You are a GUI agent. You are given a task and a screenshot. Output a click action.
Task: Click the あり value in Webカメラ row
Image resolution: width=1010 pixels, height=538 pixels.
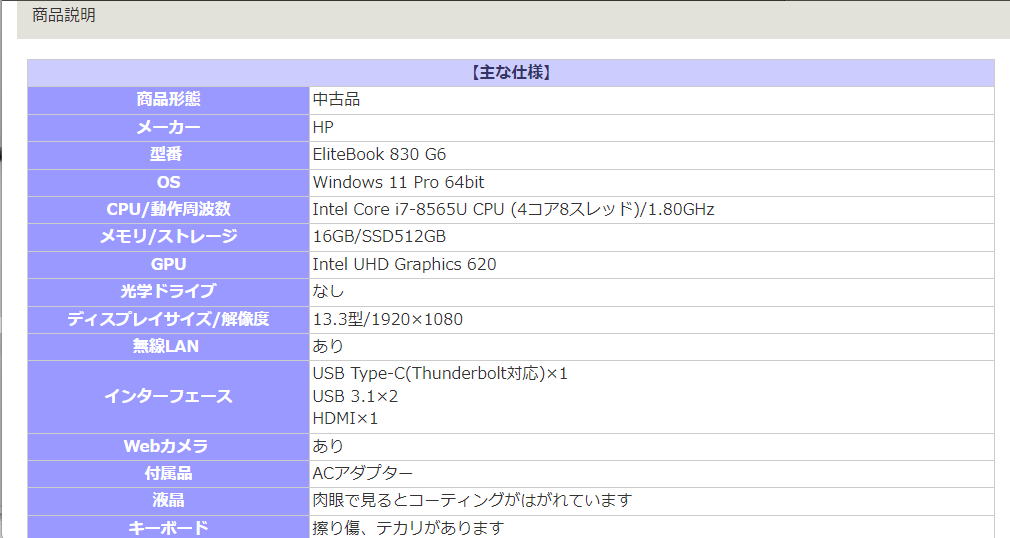[328, 447]
